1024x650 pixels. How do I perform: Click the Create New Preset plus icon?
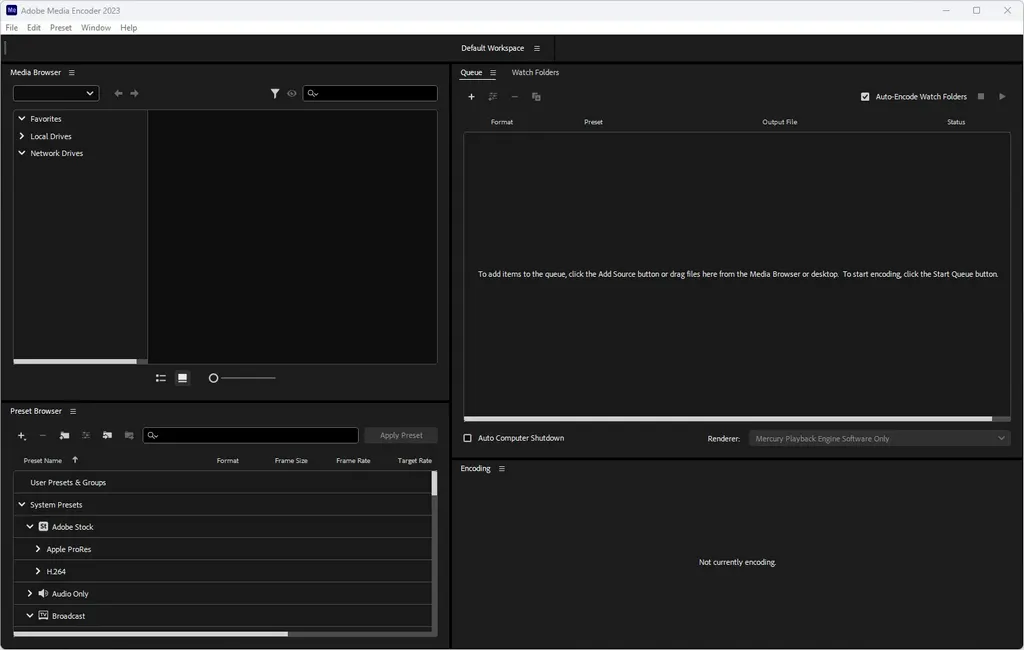tap(22, 436)
